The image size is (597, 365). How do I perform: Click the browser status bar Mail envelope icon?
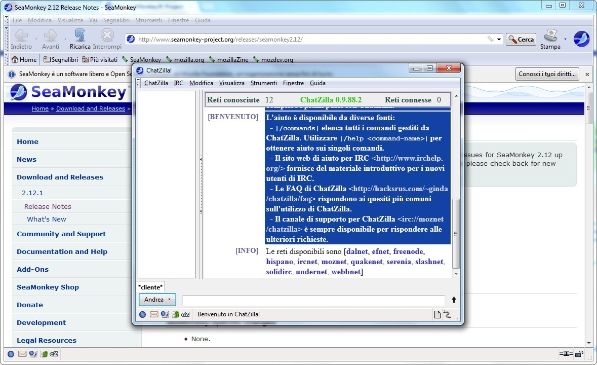(x=22, y=354)
